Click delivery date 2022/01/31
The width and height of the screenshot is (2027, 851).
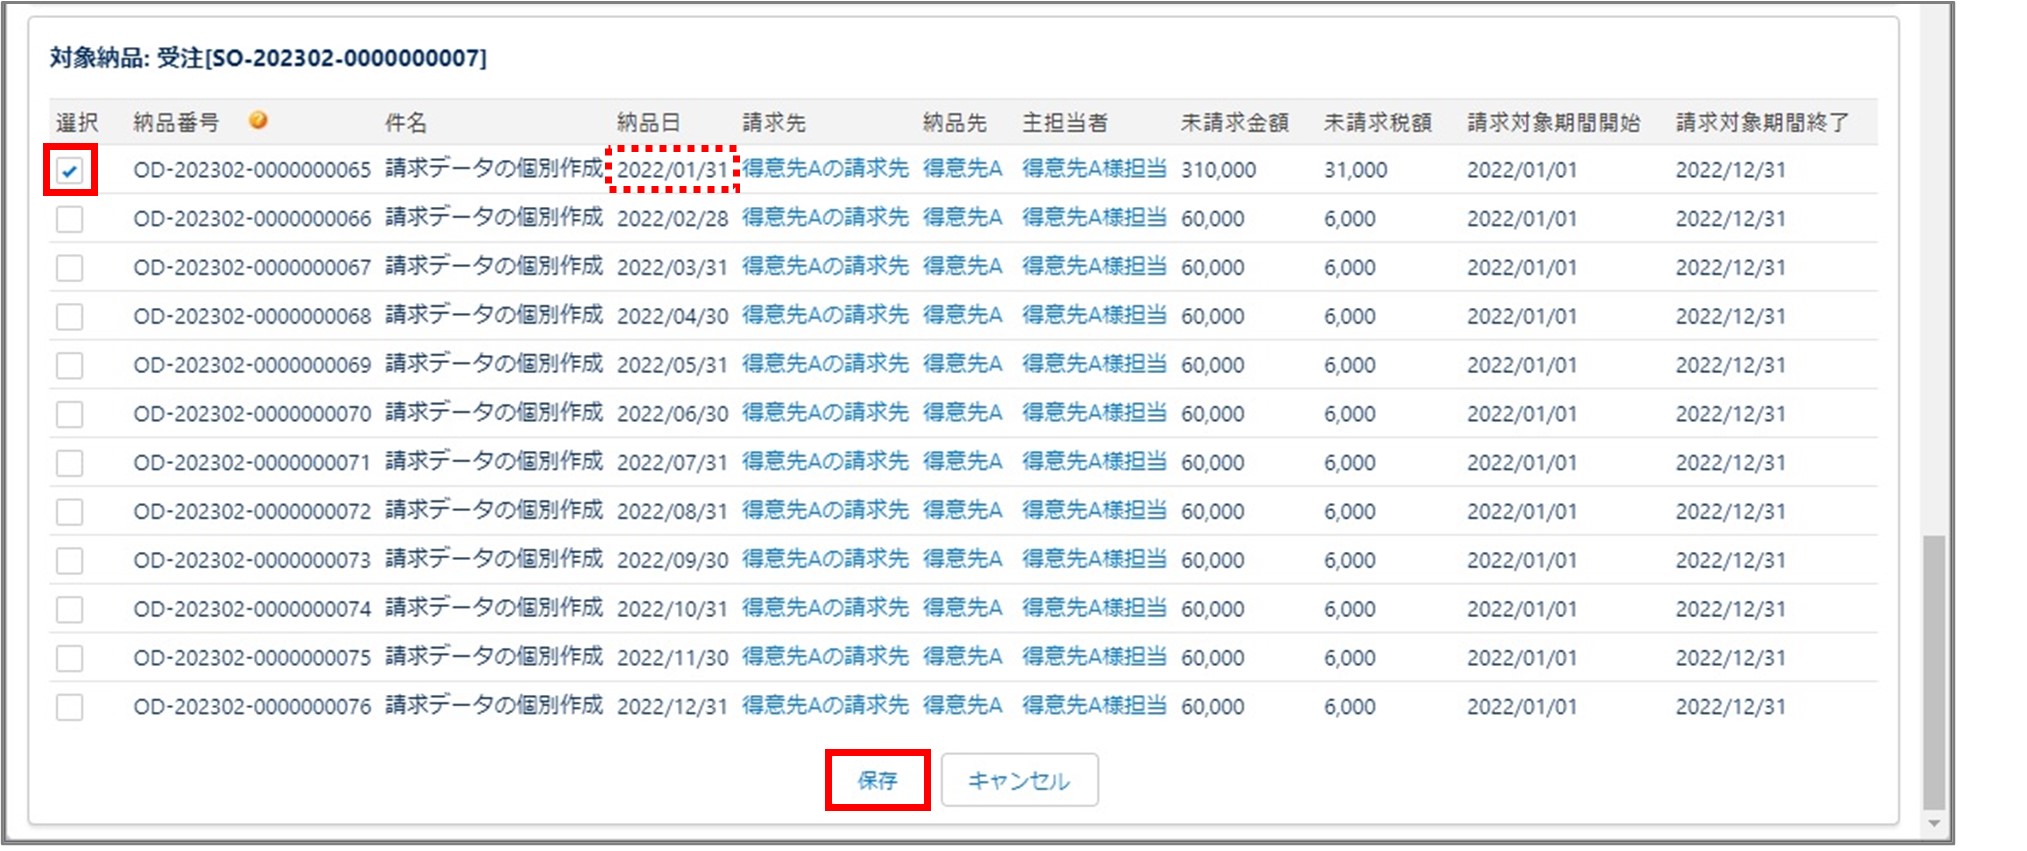[672, 170]
